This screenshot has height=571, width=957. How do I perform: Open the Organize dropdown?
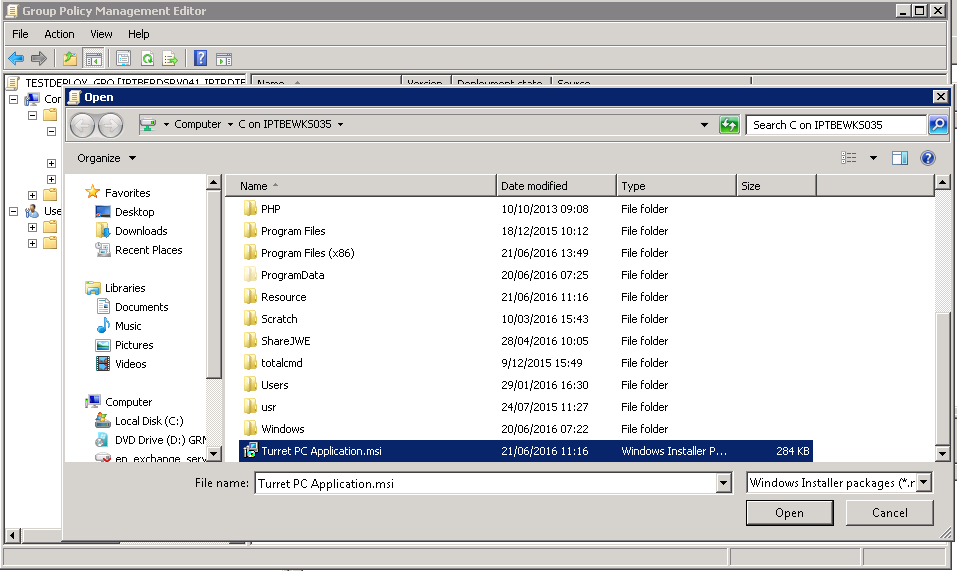(106, 158)
